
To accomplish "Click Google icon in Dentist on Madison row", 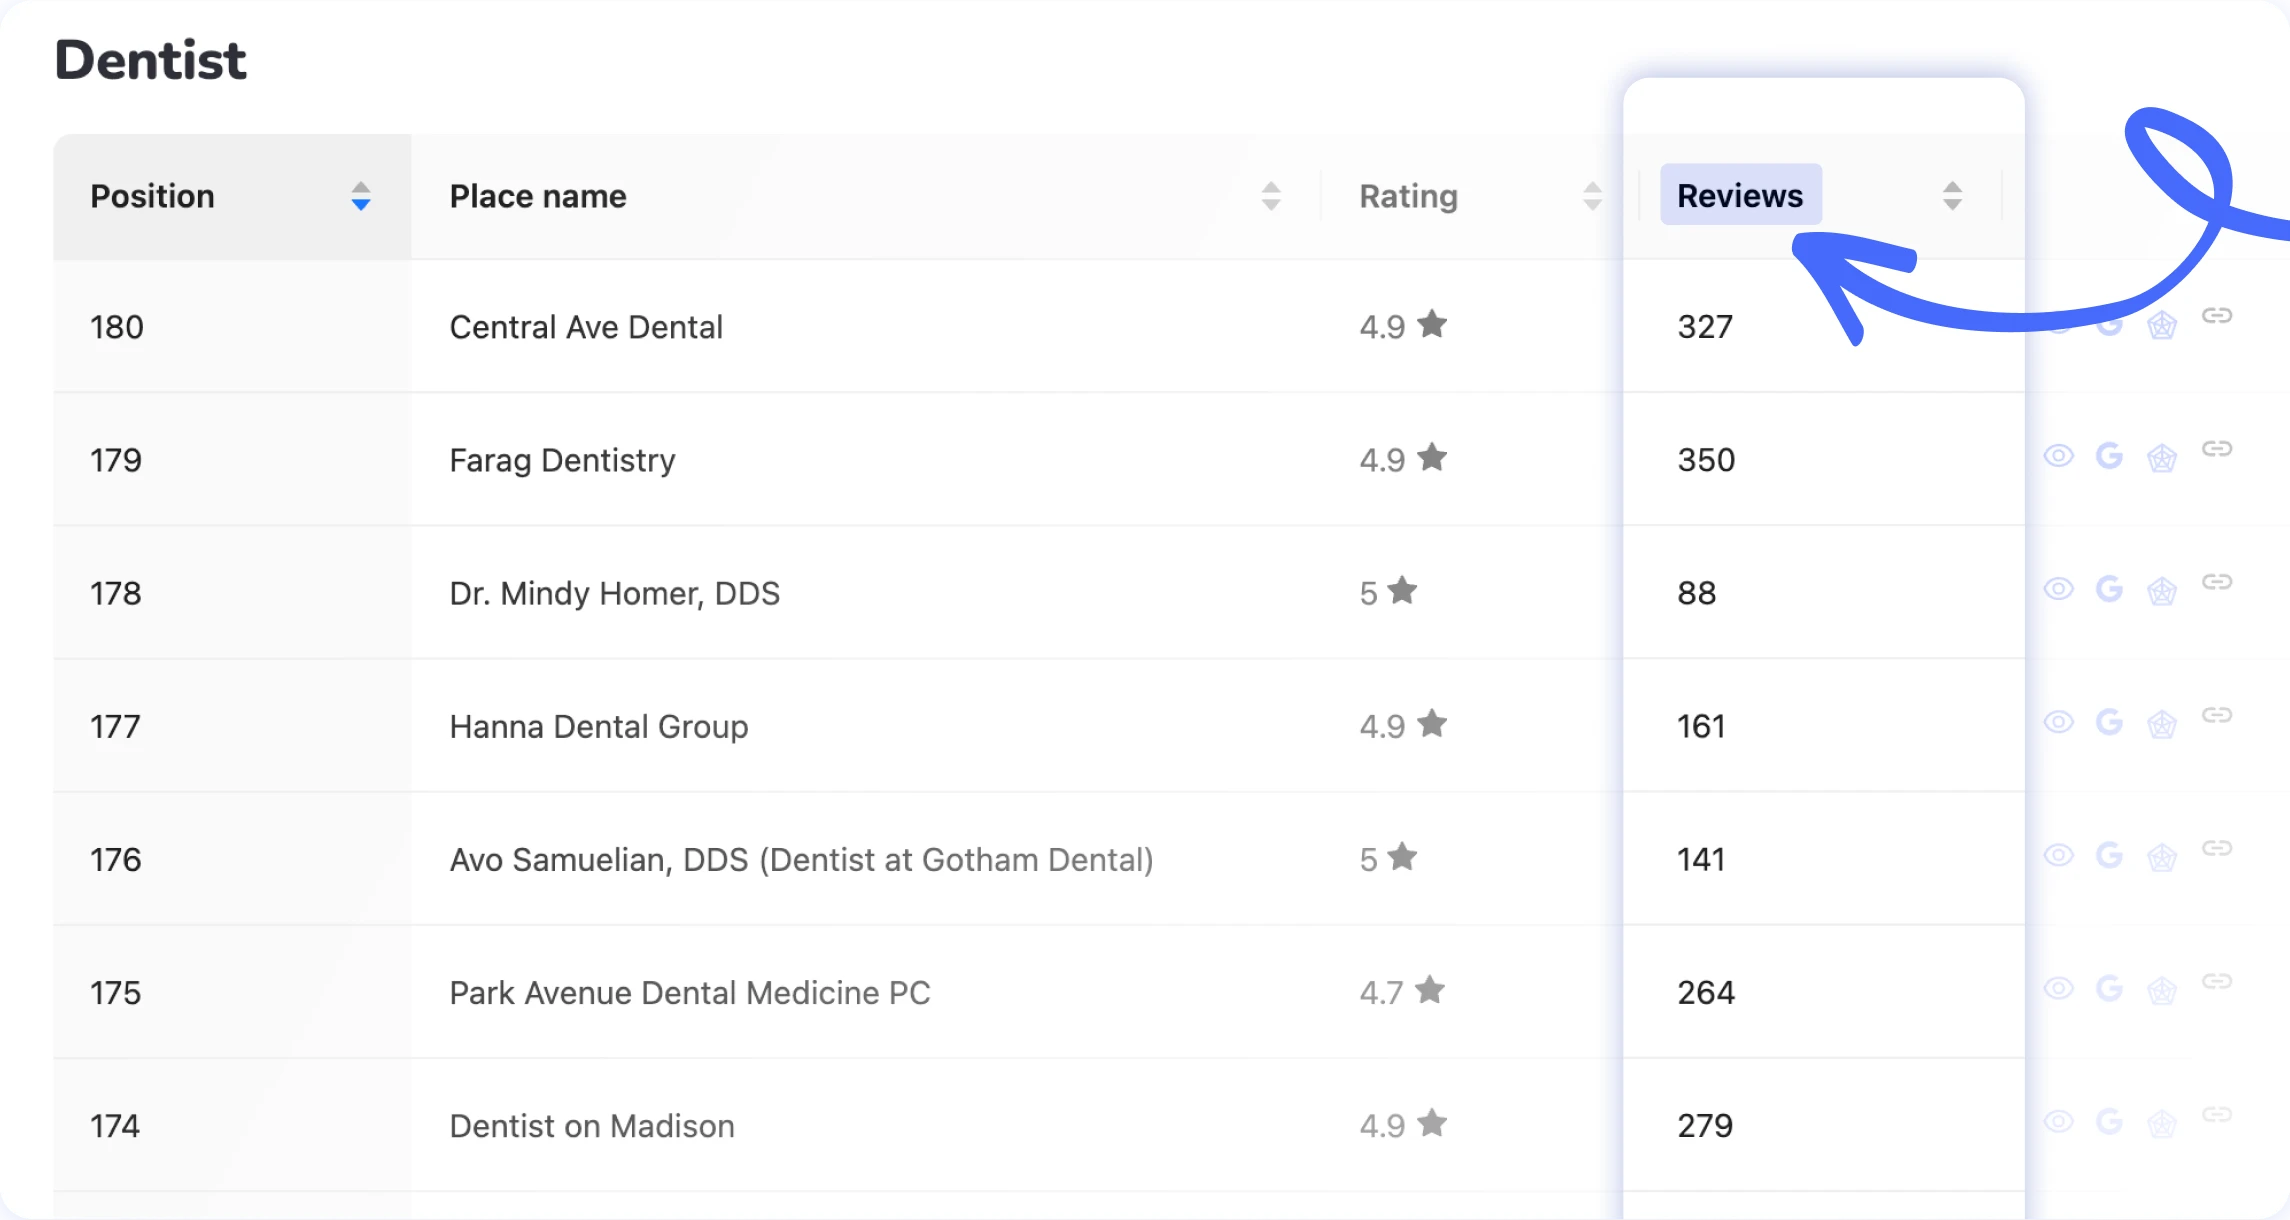I will pos(2109,1121).
